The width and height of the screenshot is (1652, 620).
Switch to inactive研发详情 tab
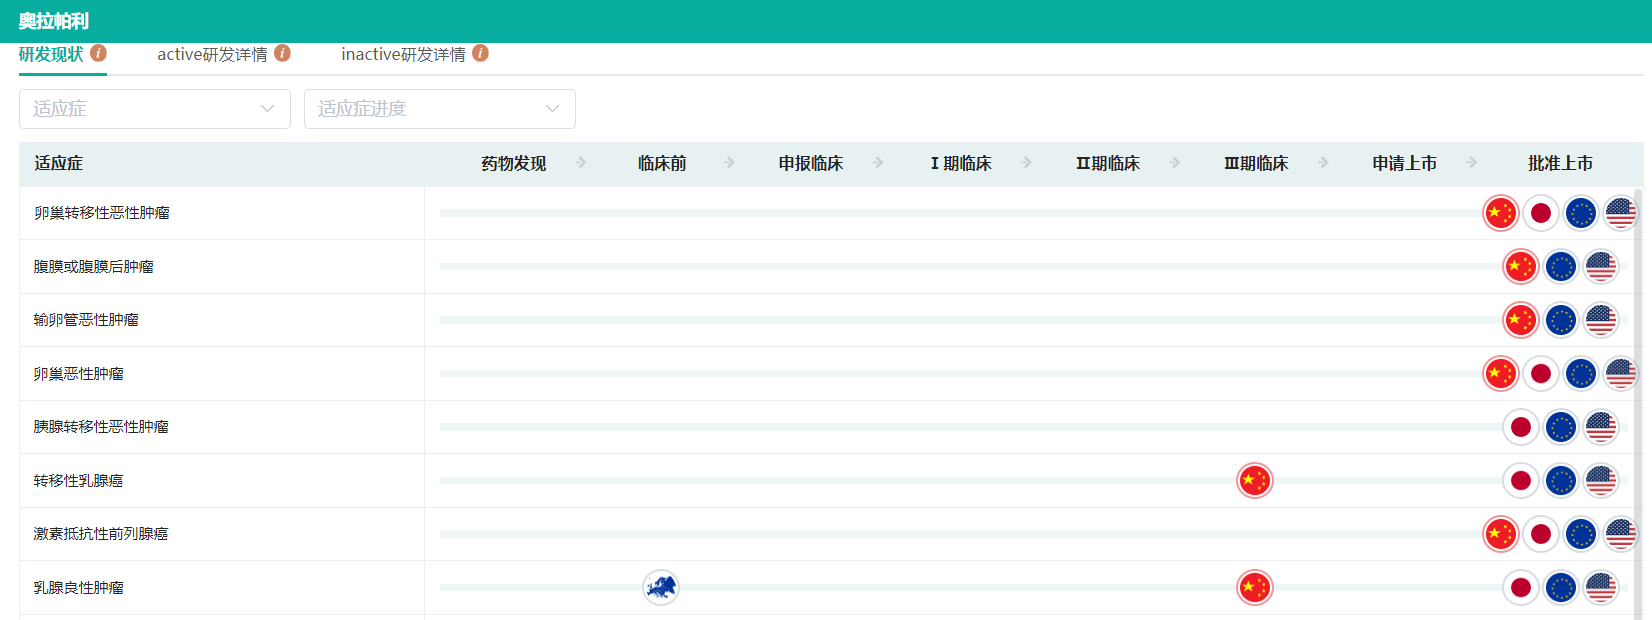[x=403, y=54]
